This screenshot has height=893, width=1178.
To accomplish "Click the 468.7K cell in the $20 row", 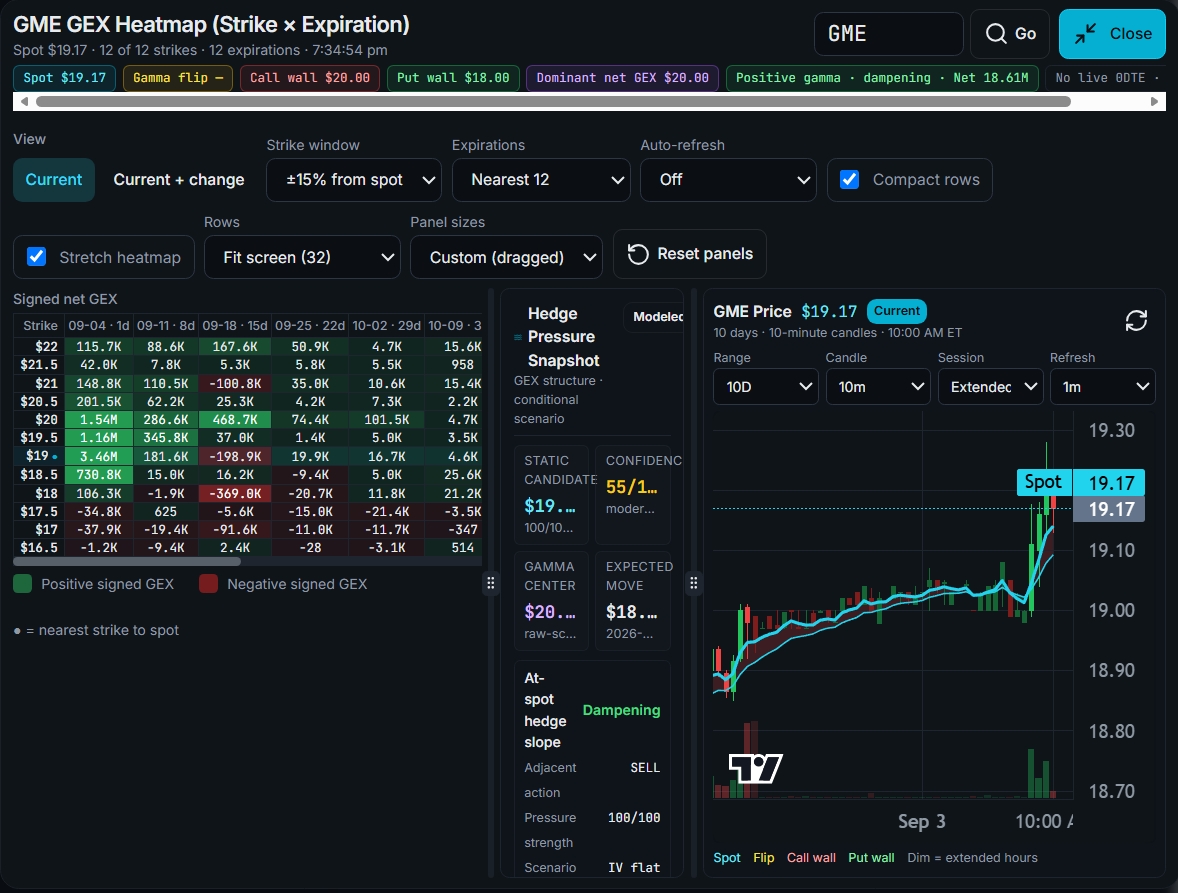I will pos(234,419).
